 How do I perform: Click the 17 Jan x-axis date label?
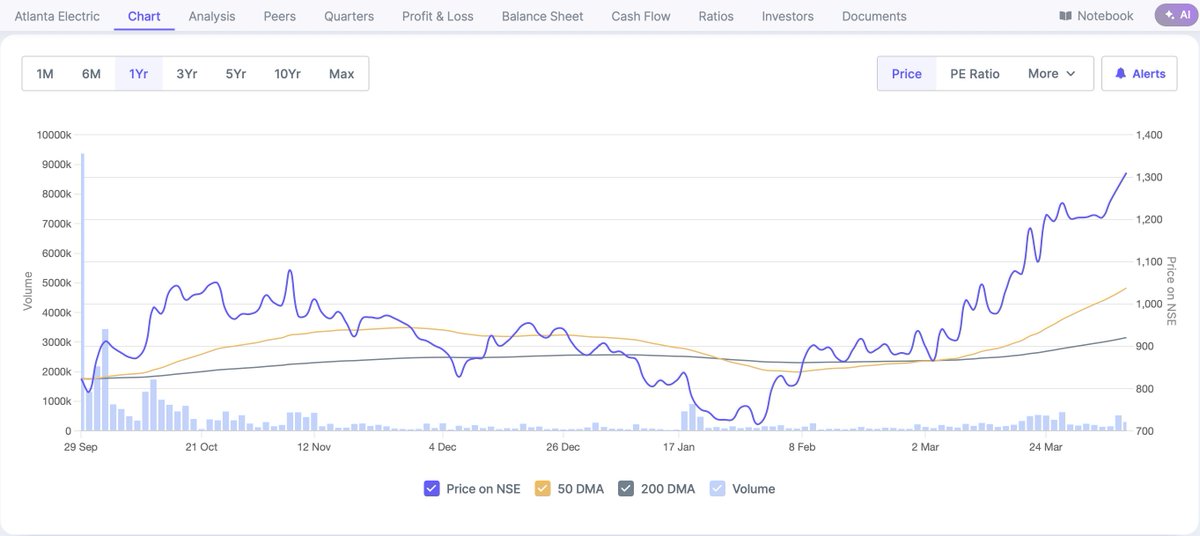pyautogui.click(x=678, y=447)
